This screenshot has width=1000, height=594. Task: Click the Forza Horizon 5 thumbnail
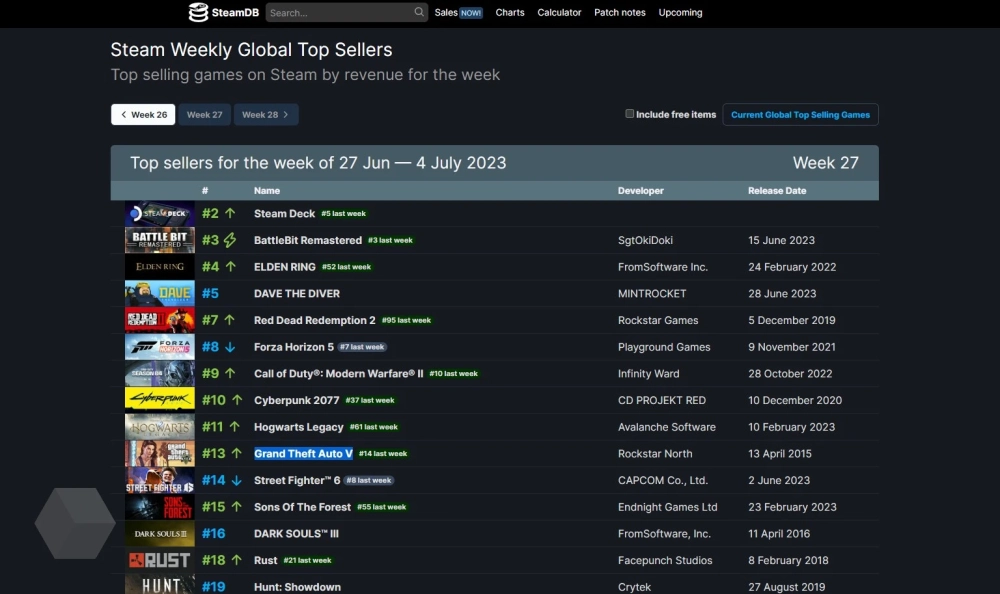pyautogui.click(x=159, y=347)
